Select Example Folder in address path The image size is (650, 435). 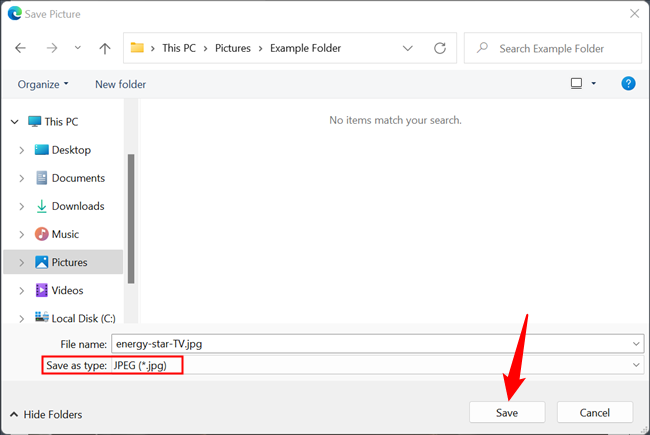[x=306, y=48]
